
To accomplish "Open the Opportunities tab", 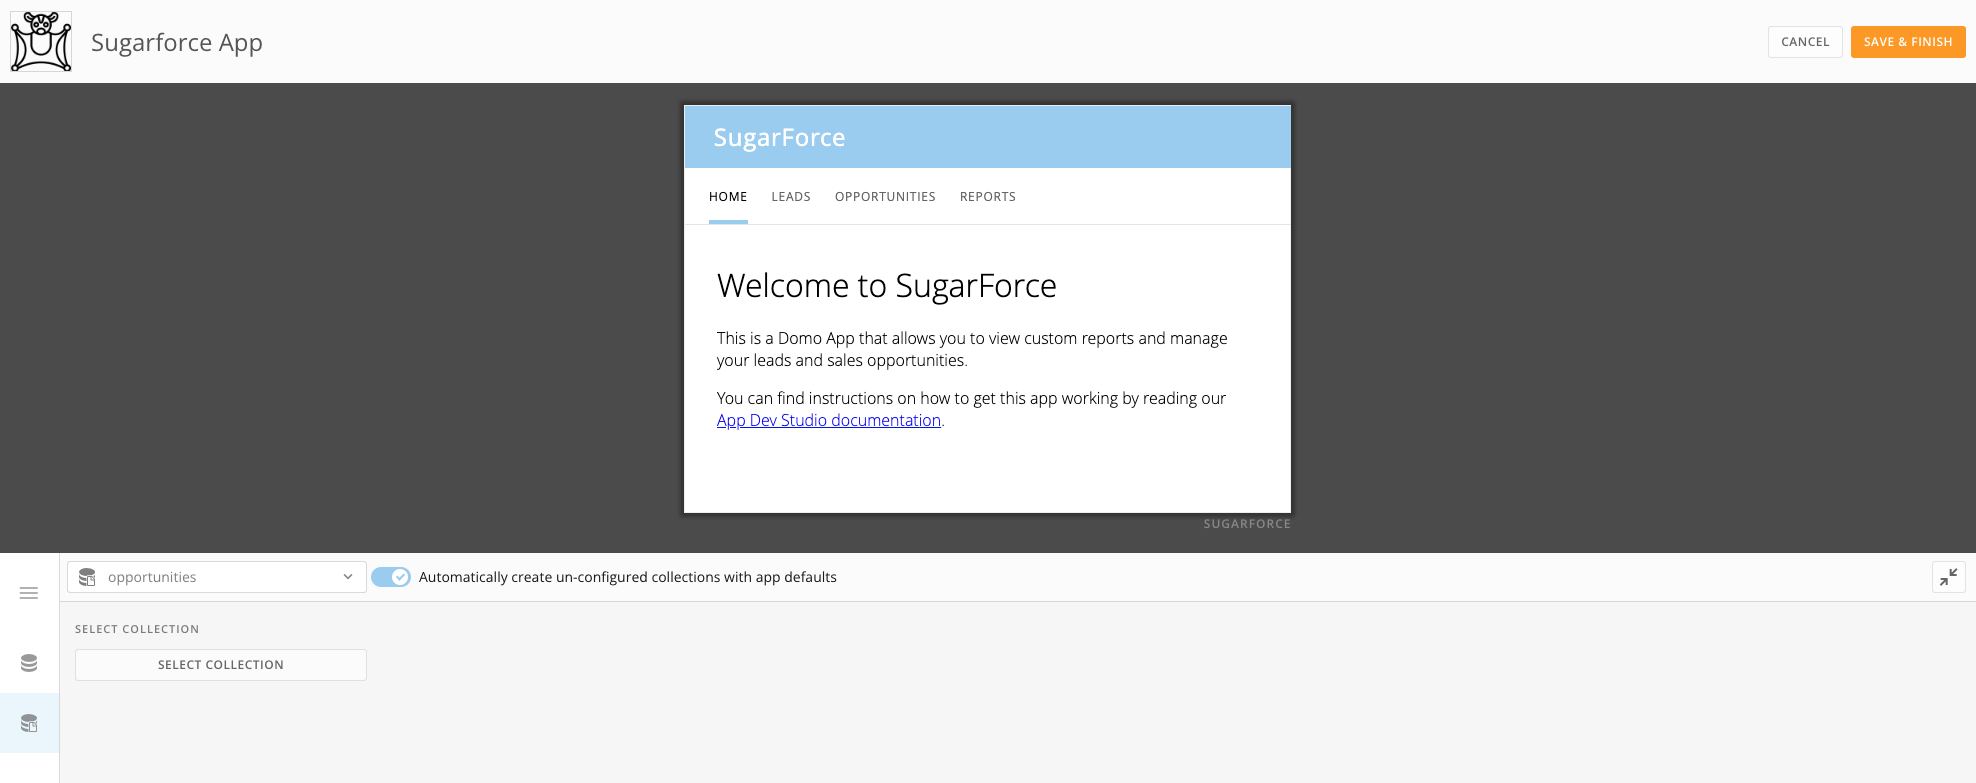I will coord(885,197).
